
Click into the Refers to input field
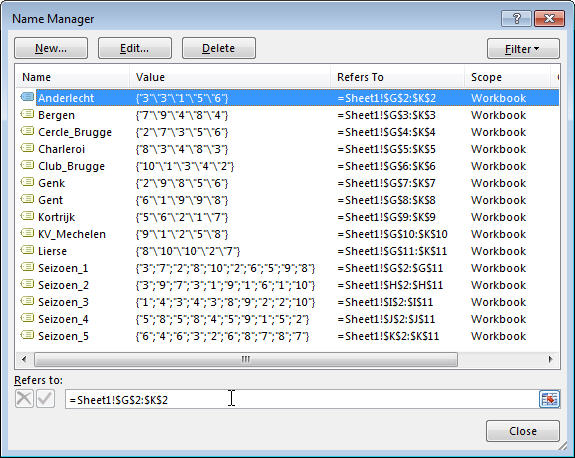(301, 399)
